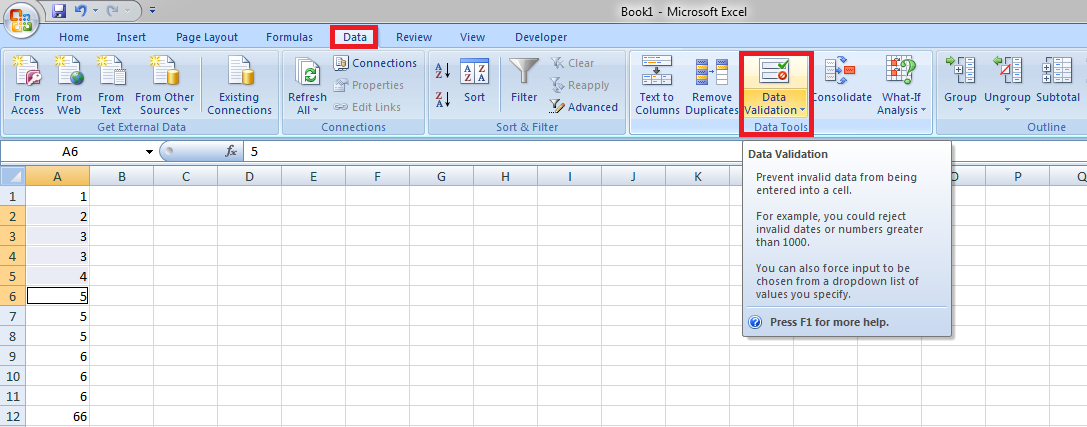Click the Select All corner button
This screenshot has height=427, width=1087.
click(13, 176)
